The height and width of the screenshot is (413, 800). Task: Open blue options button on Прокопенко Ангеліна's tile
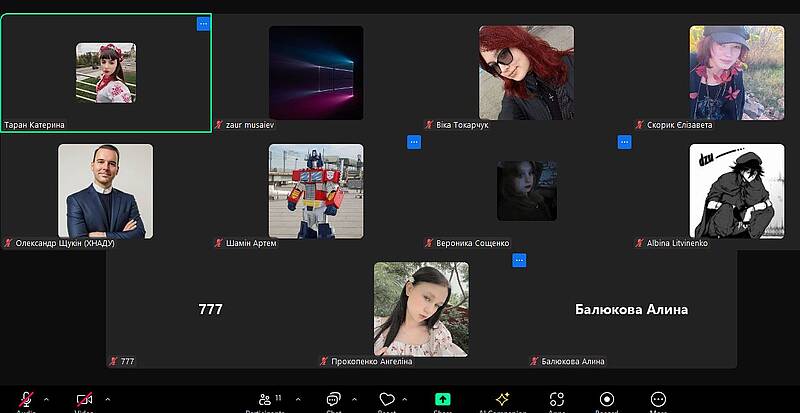coord(519,260)
